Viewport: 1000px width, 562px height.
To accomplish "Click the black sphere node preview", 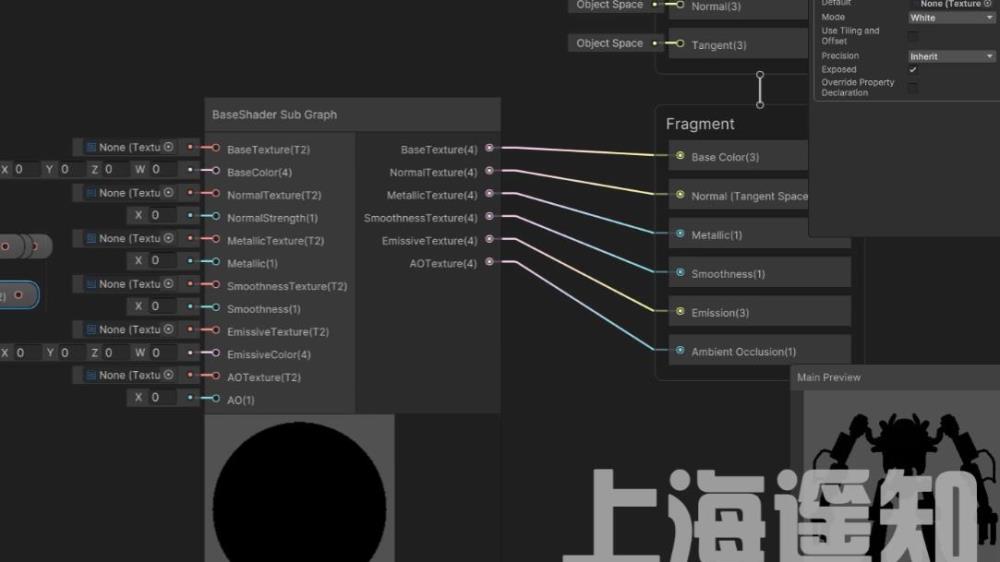I will (299, 490).
